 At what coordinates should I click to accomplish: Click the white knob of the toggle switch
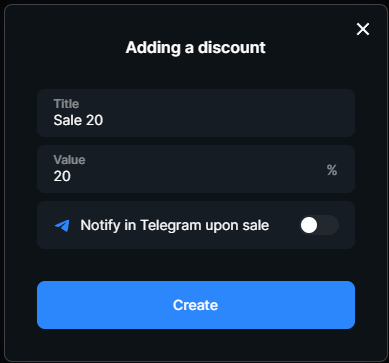click(309, 225)
